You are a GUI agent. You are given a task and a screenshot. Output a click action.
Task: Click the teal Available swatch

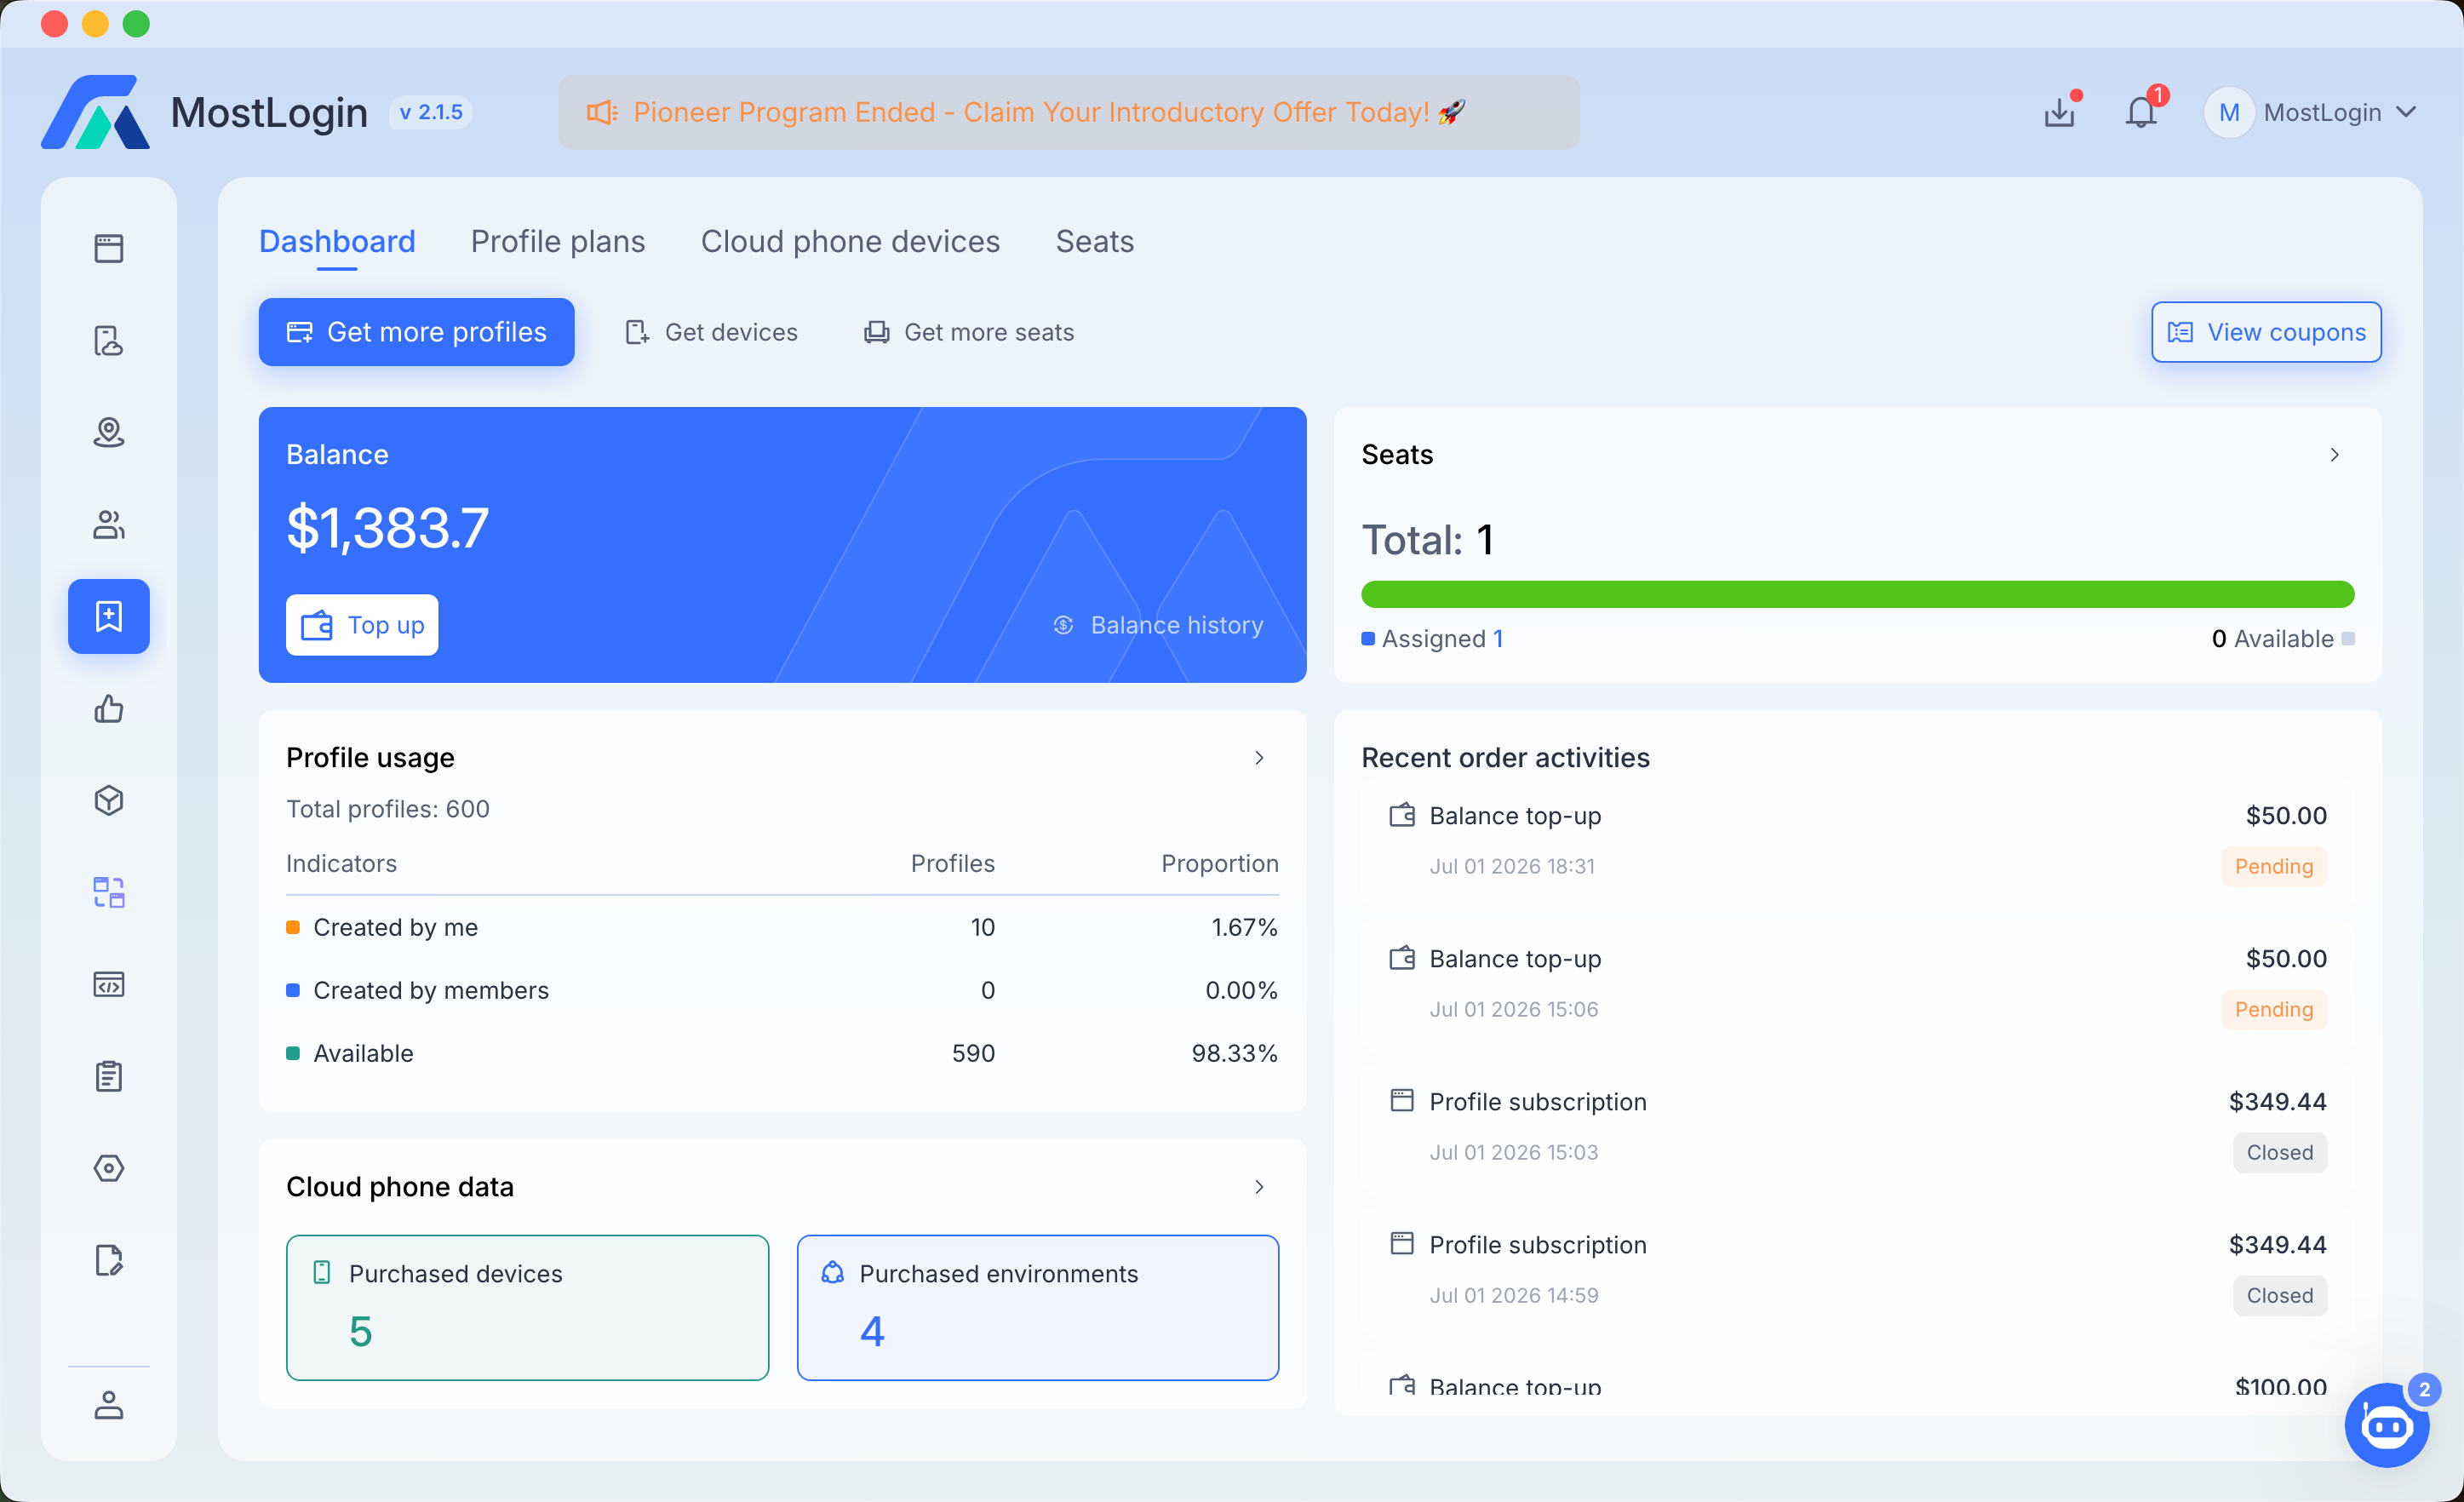coord(293,1053)
